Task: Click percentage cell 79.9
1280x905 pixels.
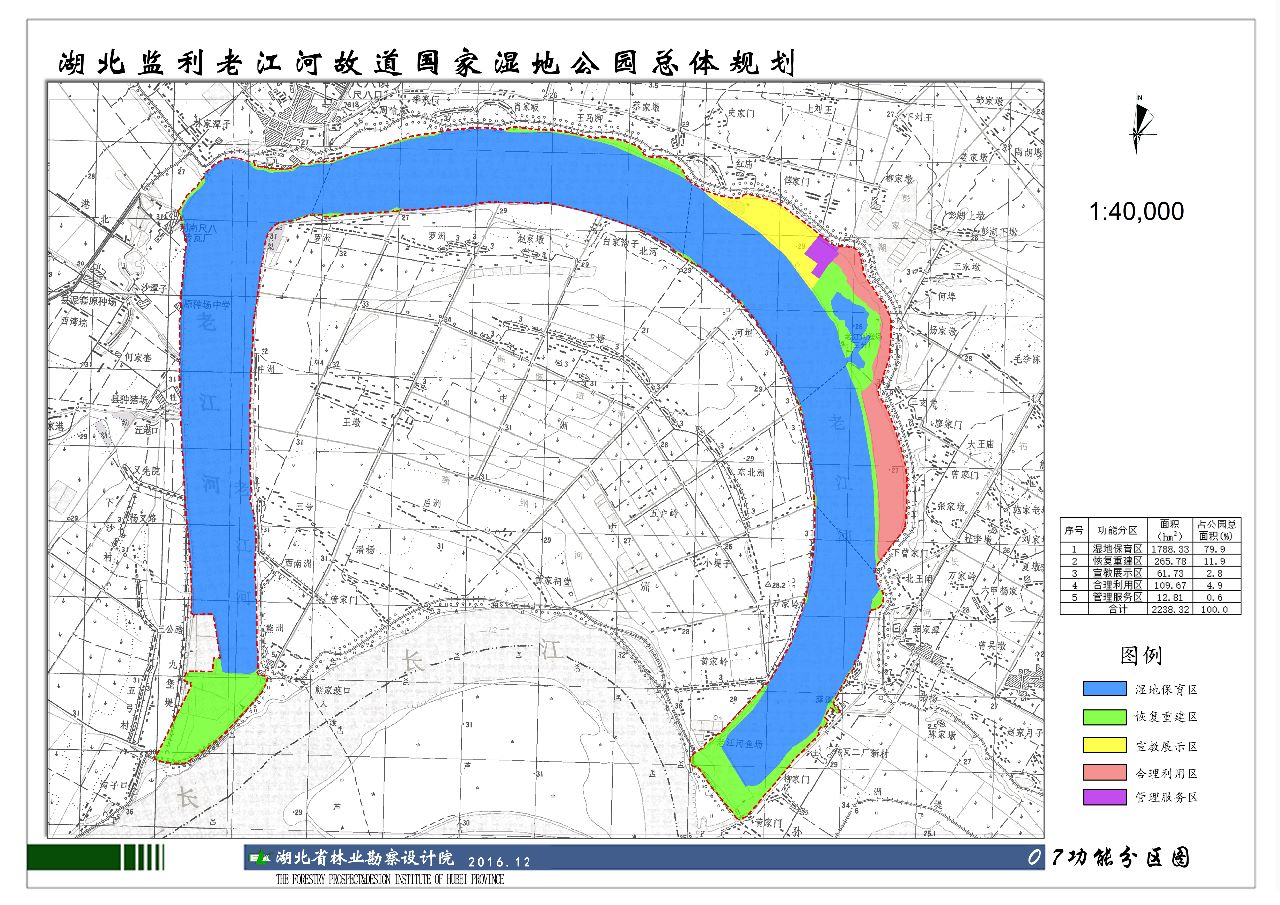Action: coord(1216,549)
